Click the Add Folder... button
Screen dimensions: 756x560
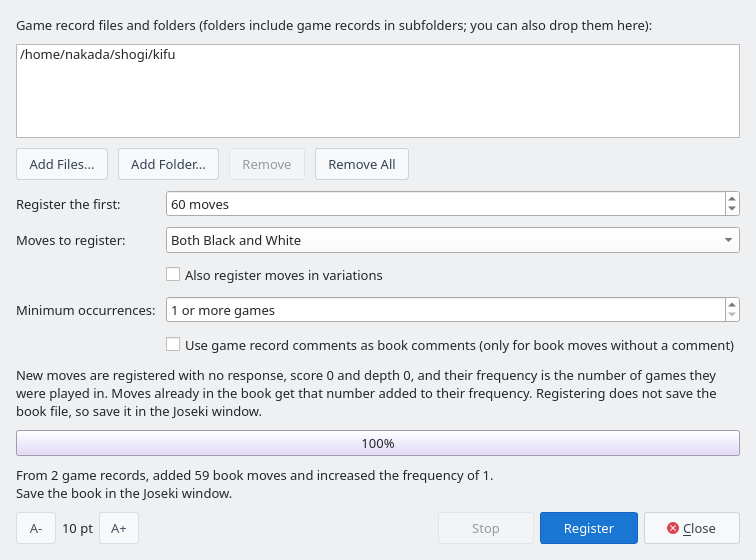(x=168, y=164)
